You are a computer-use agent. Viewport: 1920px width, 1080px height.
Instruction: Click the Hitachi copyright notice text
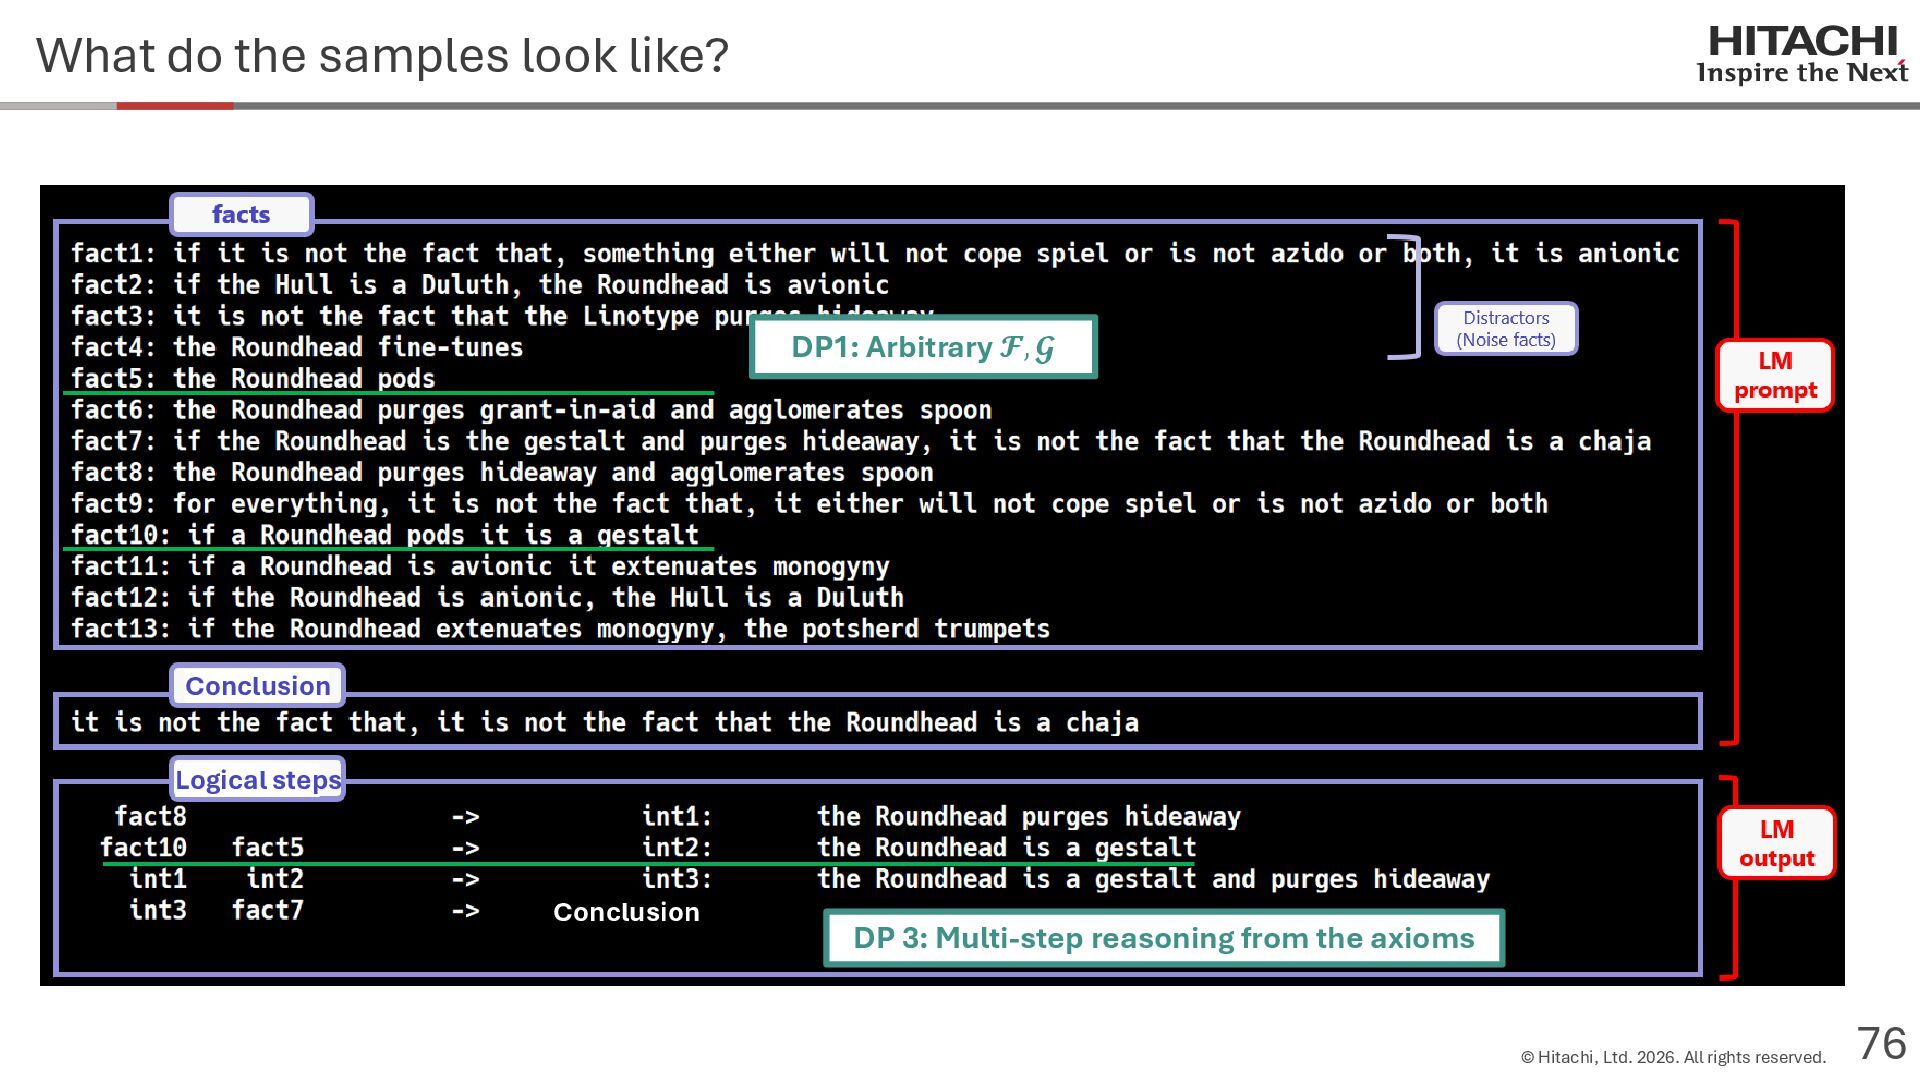[1673, 1057]
